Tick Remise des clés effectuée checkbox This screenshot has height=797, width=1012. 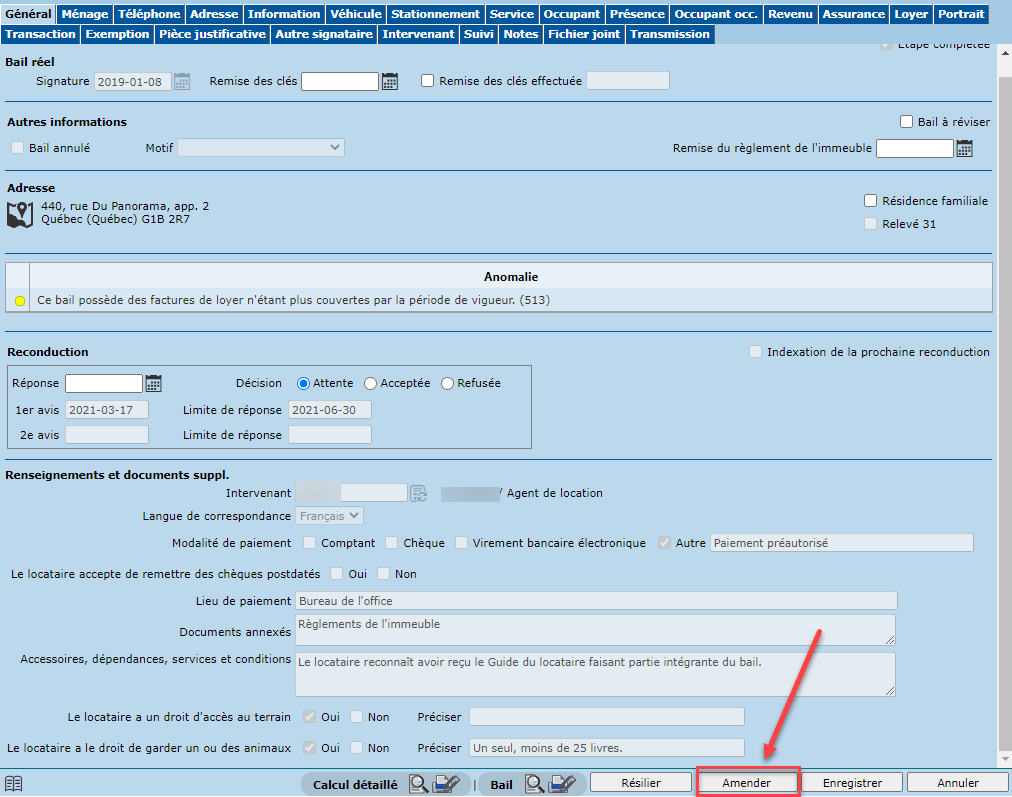(x=428, y=81)
